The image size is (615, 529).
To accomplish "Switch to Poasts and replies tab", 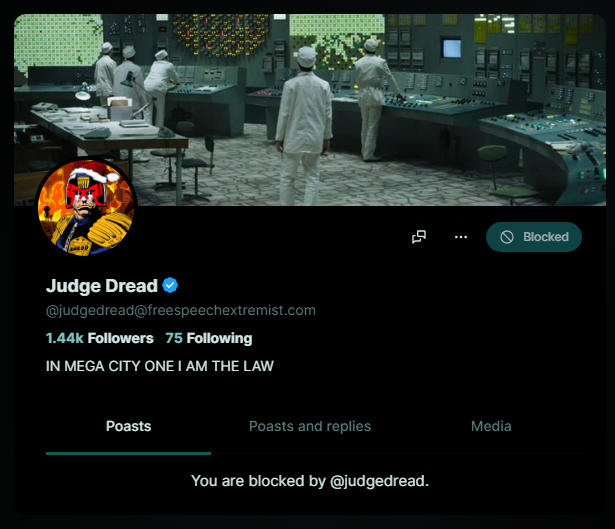I will point(310,426).
